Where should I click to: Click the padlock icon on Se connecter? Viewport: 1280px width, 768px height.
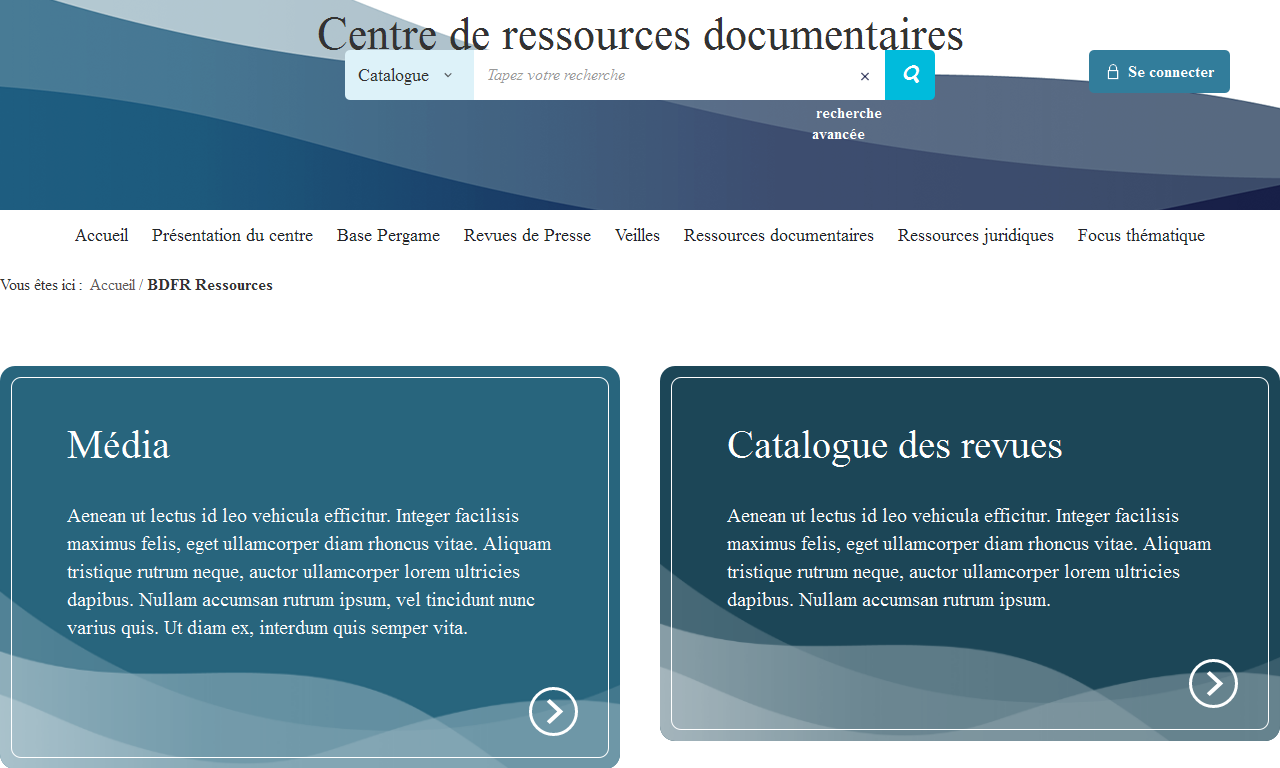click(1112, 72)
